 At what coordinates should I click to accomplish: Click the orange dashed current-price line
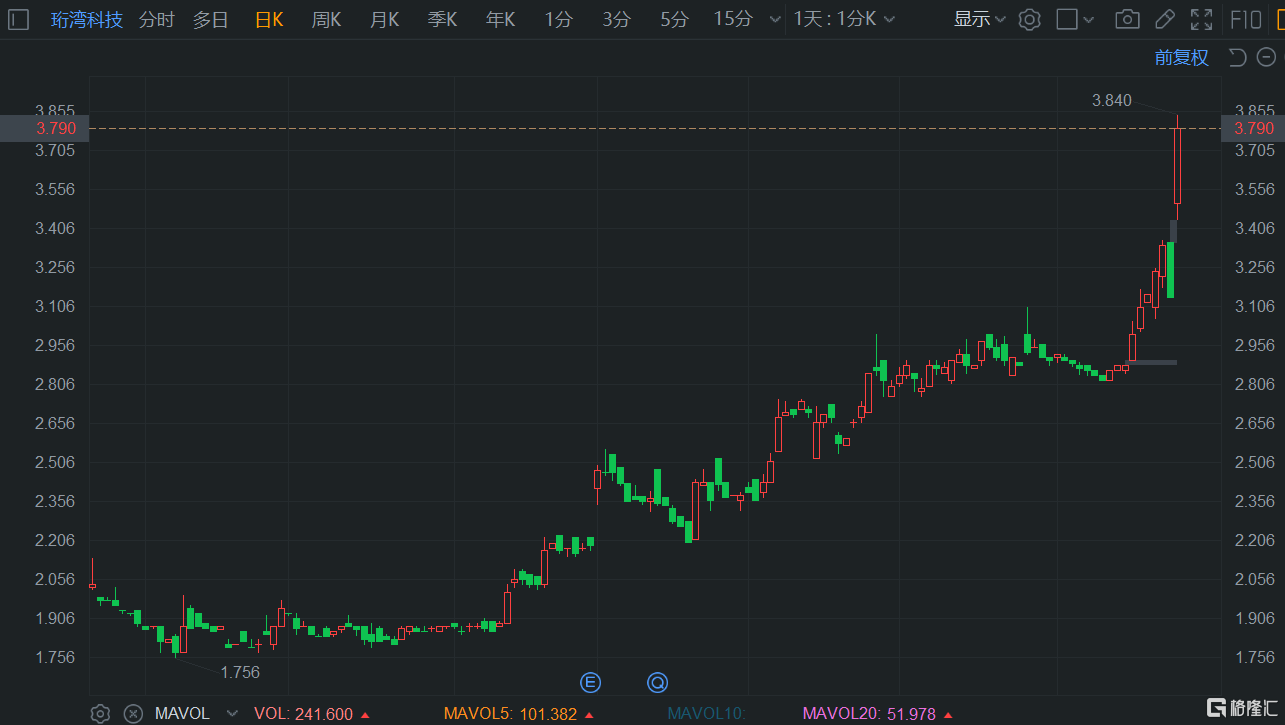[655, 128]
